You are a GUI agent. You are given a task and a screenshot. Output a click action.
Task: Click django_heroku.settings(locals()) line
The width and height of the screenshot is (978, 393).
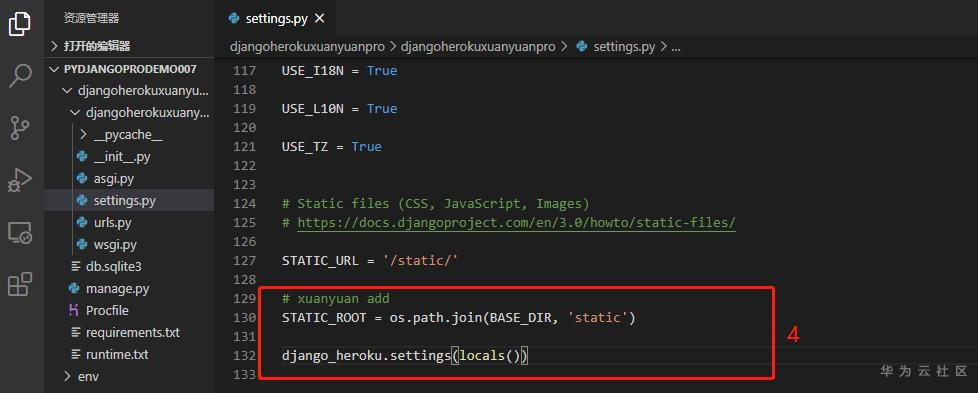coord(405,356)
